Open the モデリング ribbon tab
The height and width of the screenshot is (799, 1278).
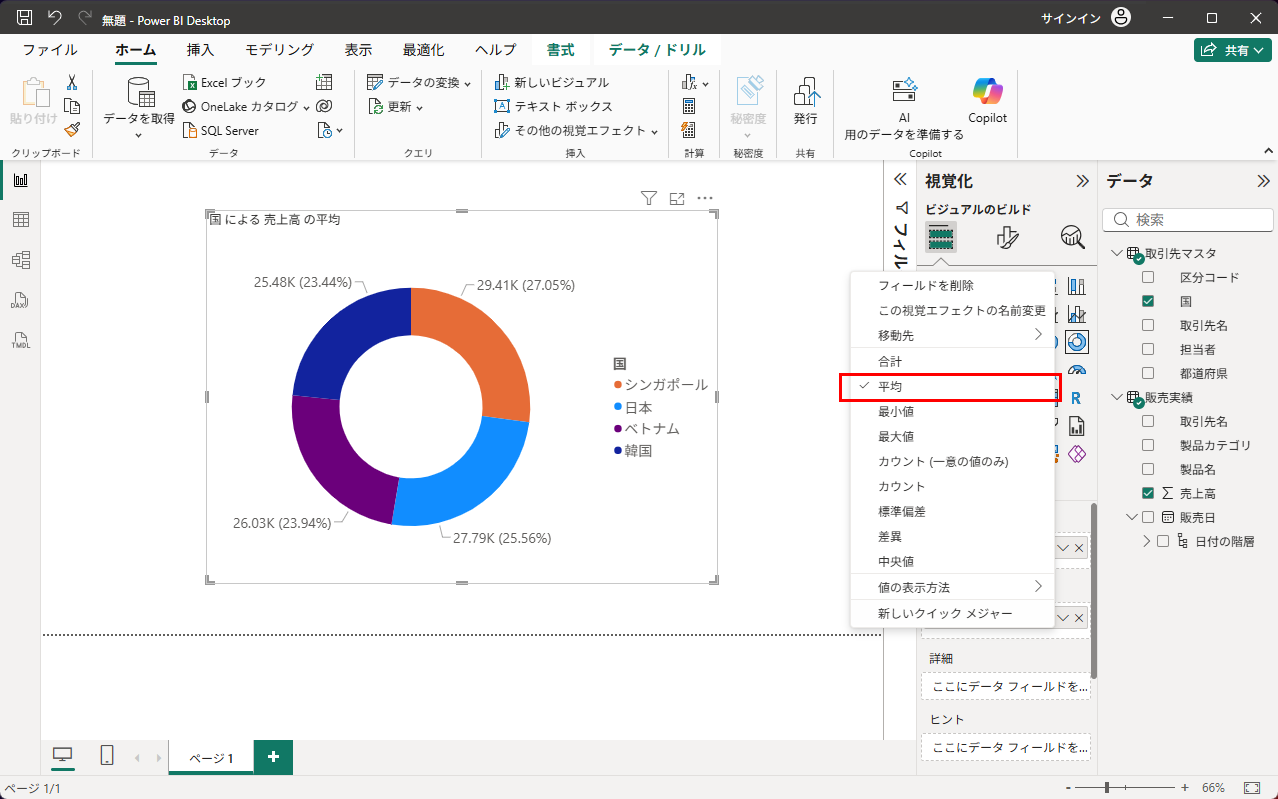[279, 50]
